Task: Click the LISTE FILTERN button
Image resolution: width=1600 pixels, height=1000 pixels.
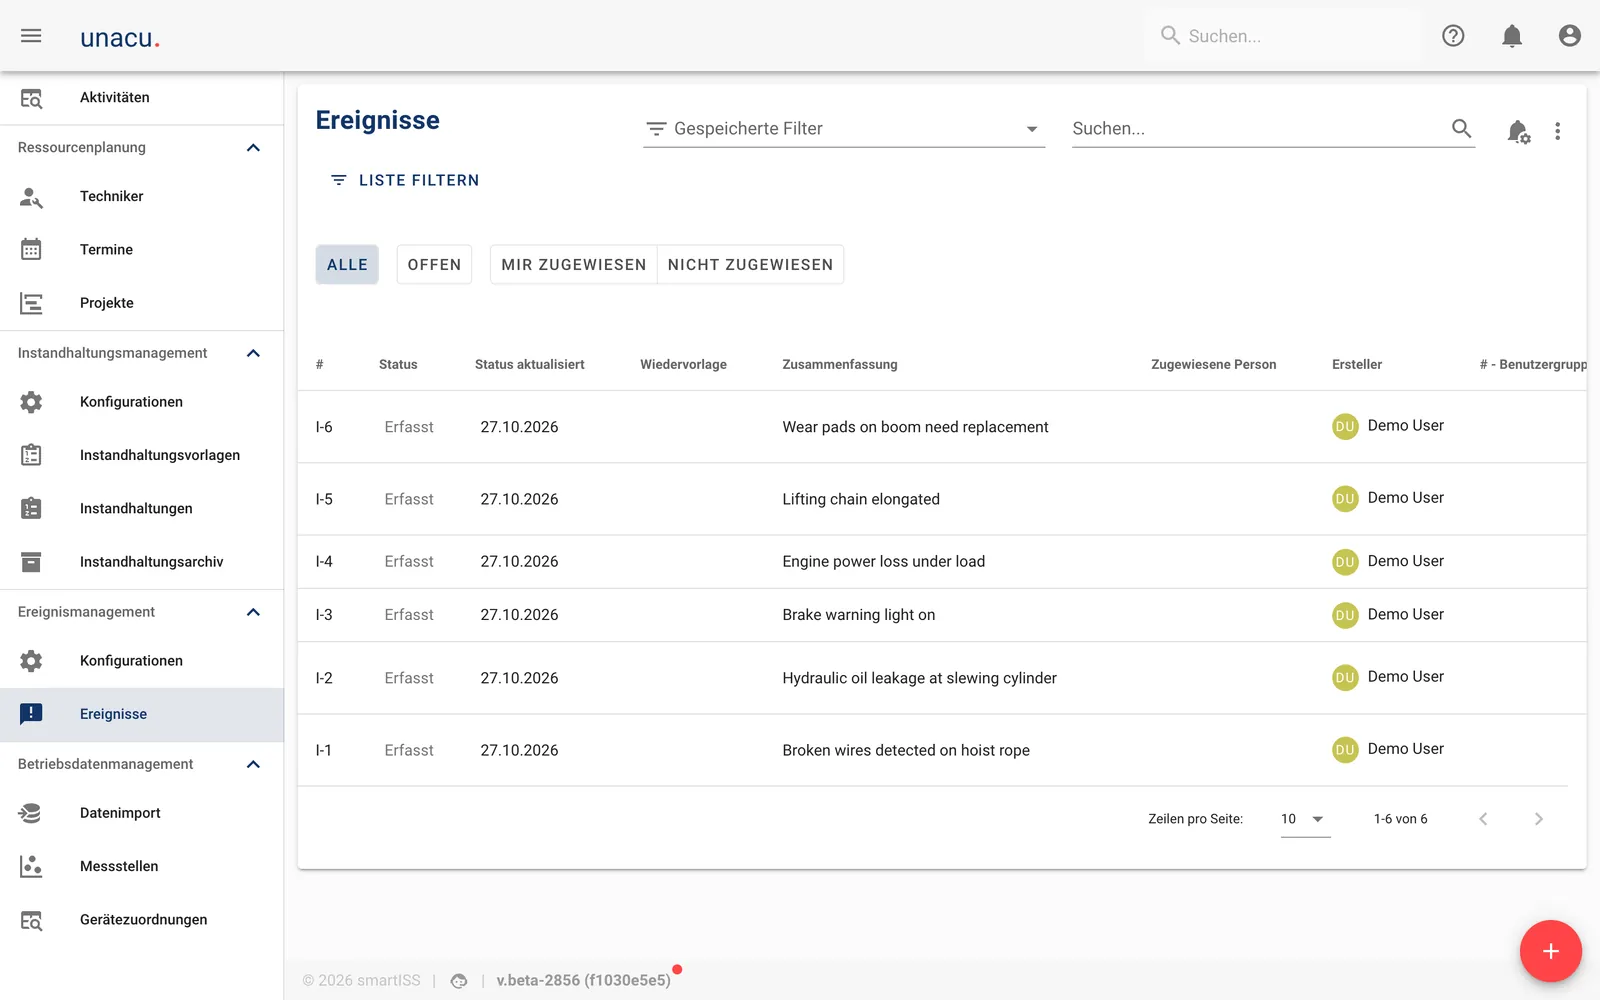Action: click(x=405, y=180)
